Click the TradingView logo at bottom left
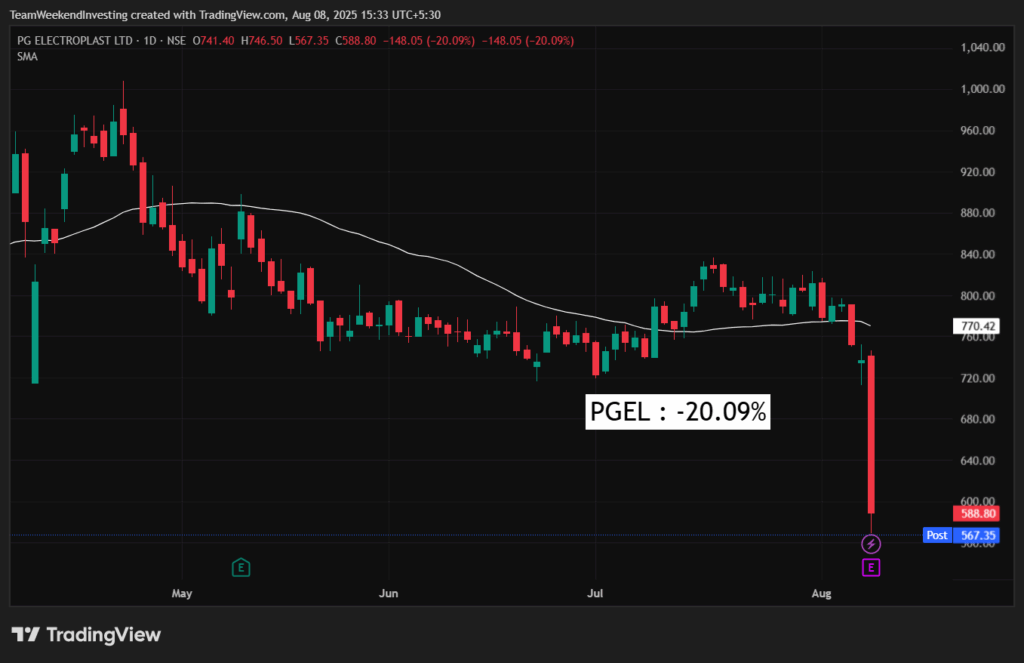The image size is (1024, 663). 86,635
